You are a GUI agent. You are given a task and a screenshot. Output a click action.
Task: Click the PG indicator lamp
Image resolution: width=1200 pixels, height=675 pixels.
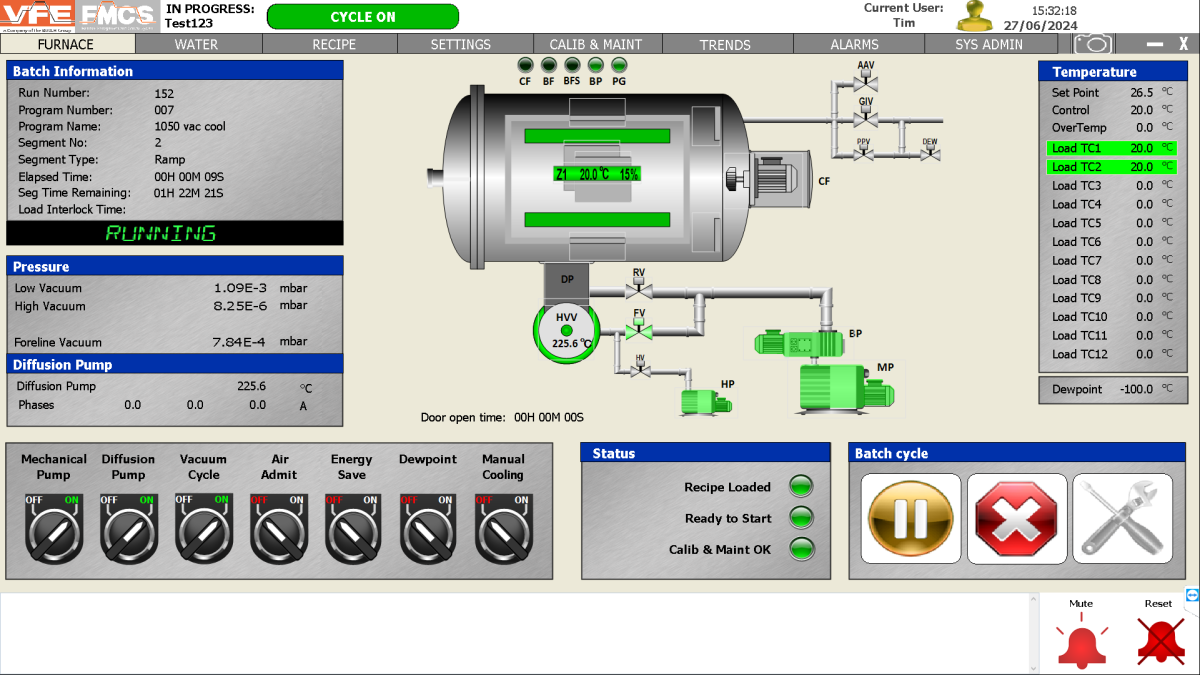(x=619, y=65)
